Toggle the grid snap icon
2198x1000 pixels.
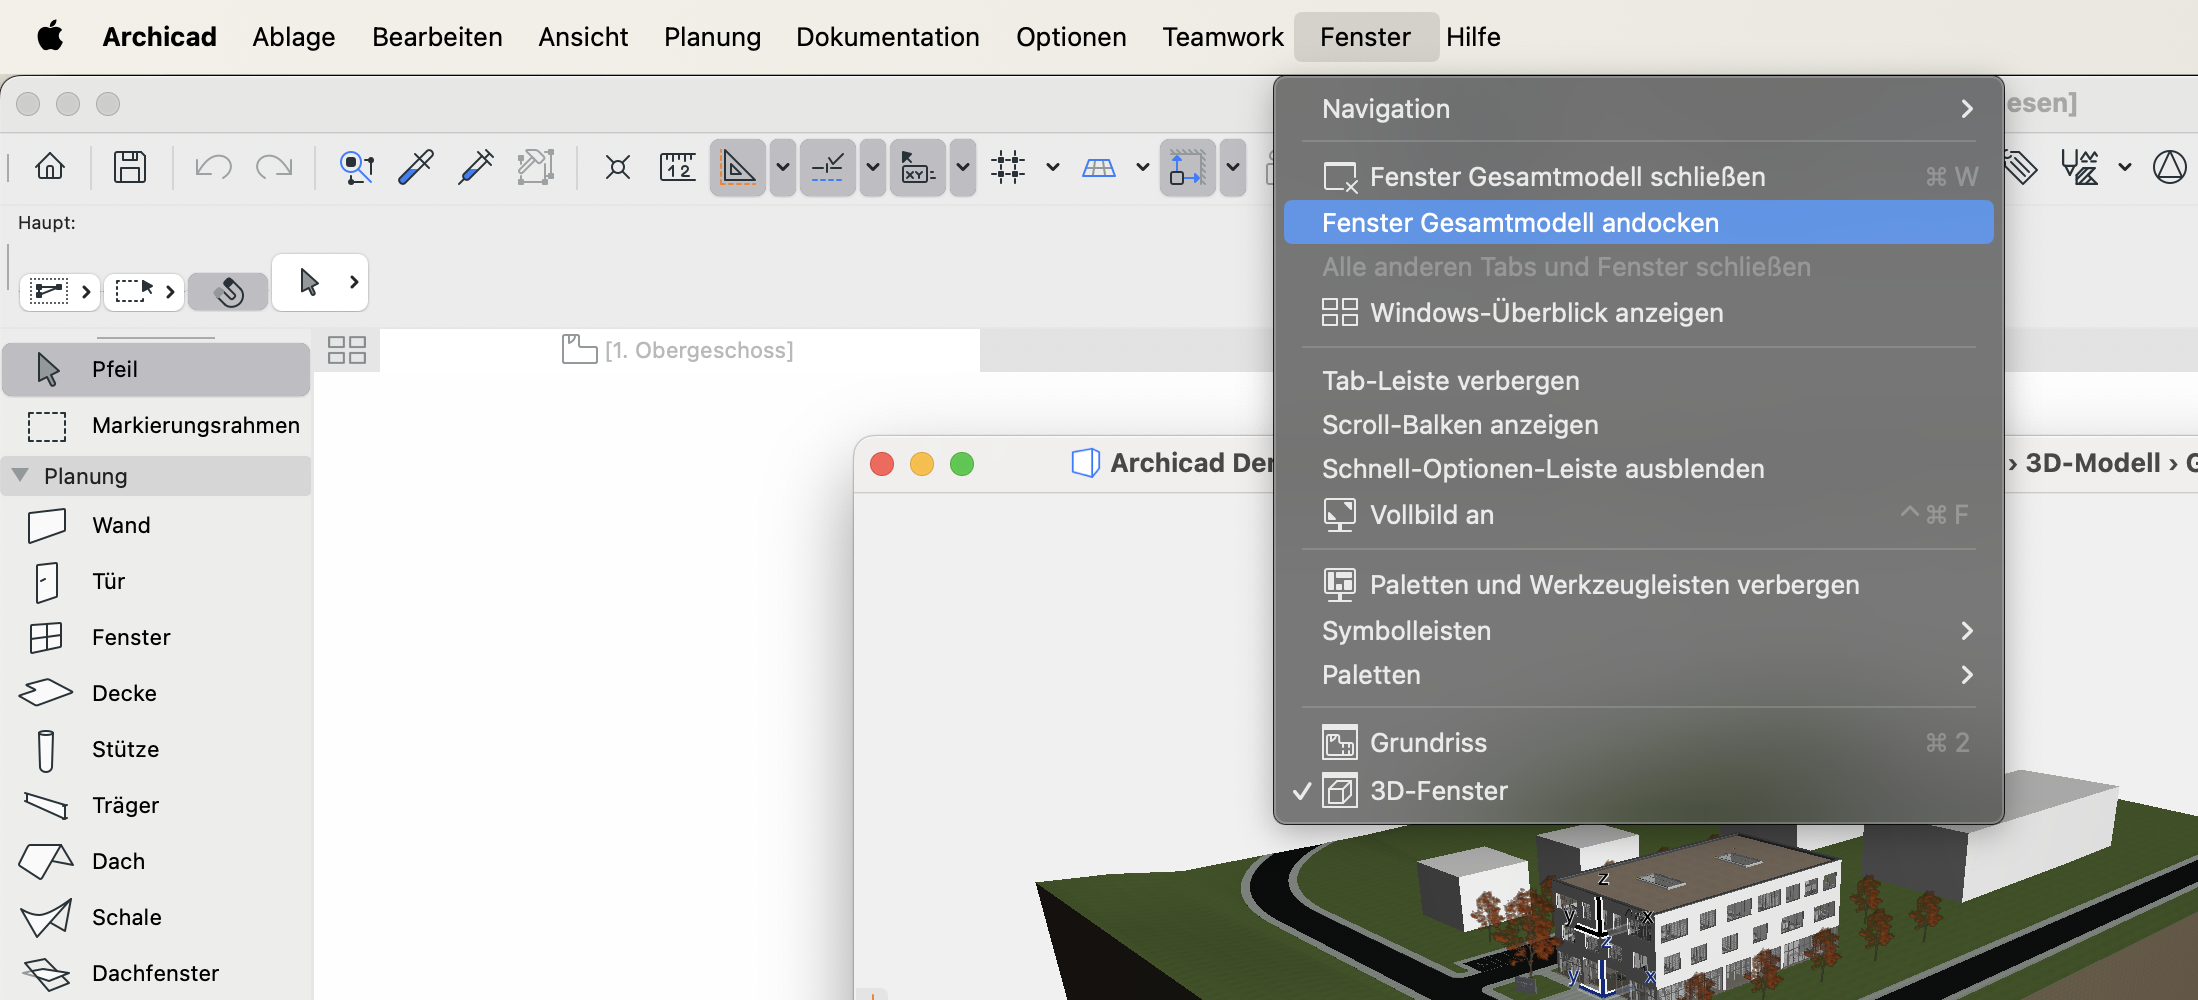[1008, 167]
